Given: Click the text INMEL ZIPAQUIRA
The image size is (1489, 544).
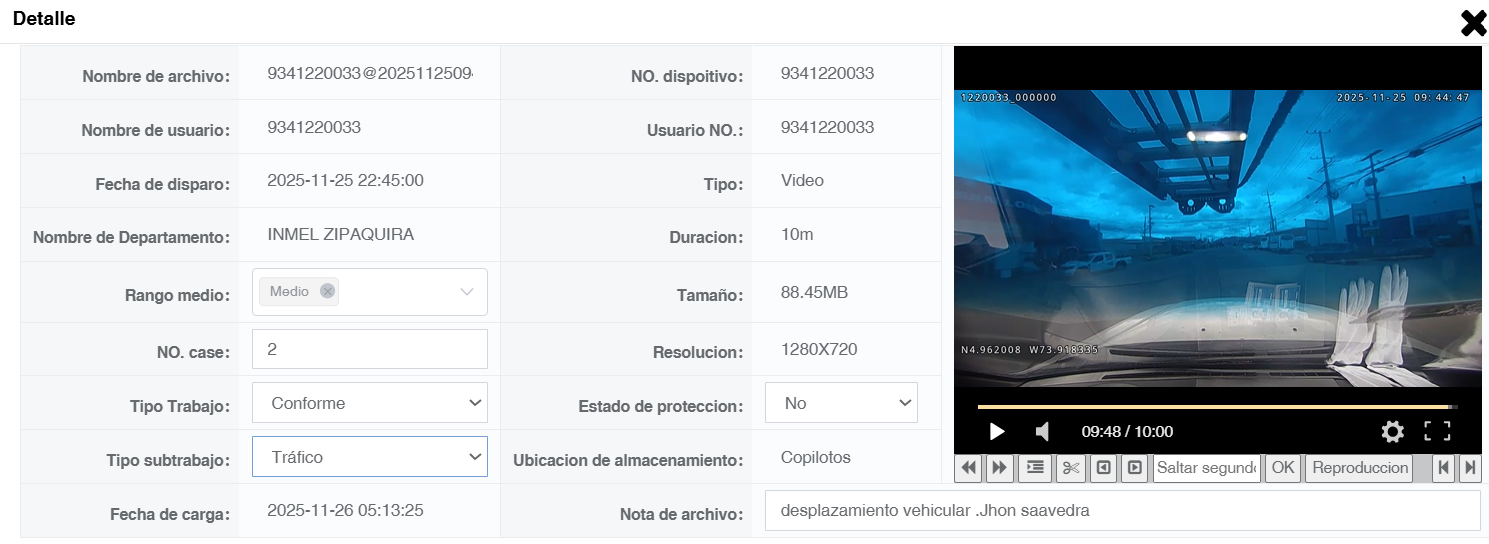Looking at the screenshot, I should click(x=340, y=235).
